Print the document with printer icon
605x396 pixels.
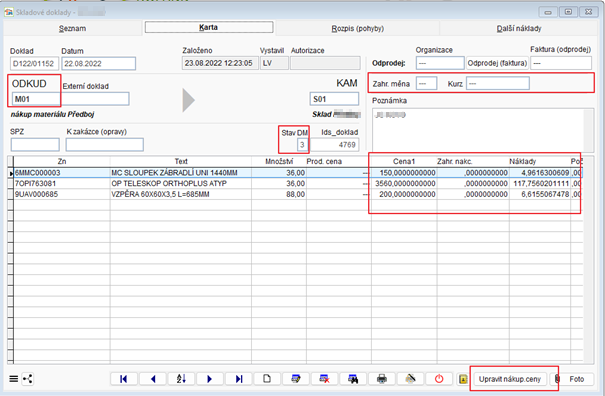point(382,379)
